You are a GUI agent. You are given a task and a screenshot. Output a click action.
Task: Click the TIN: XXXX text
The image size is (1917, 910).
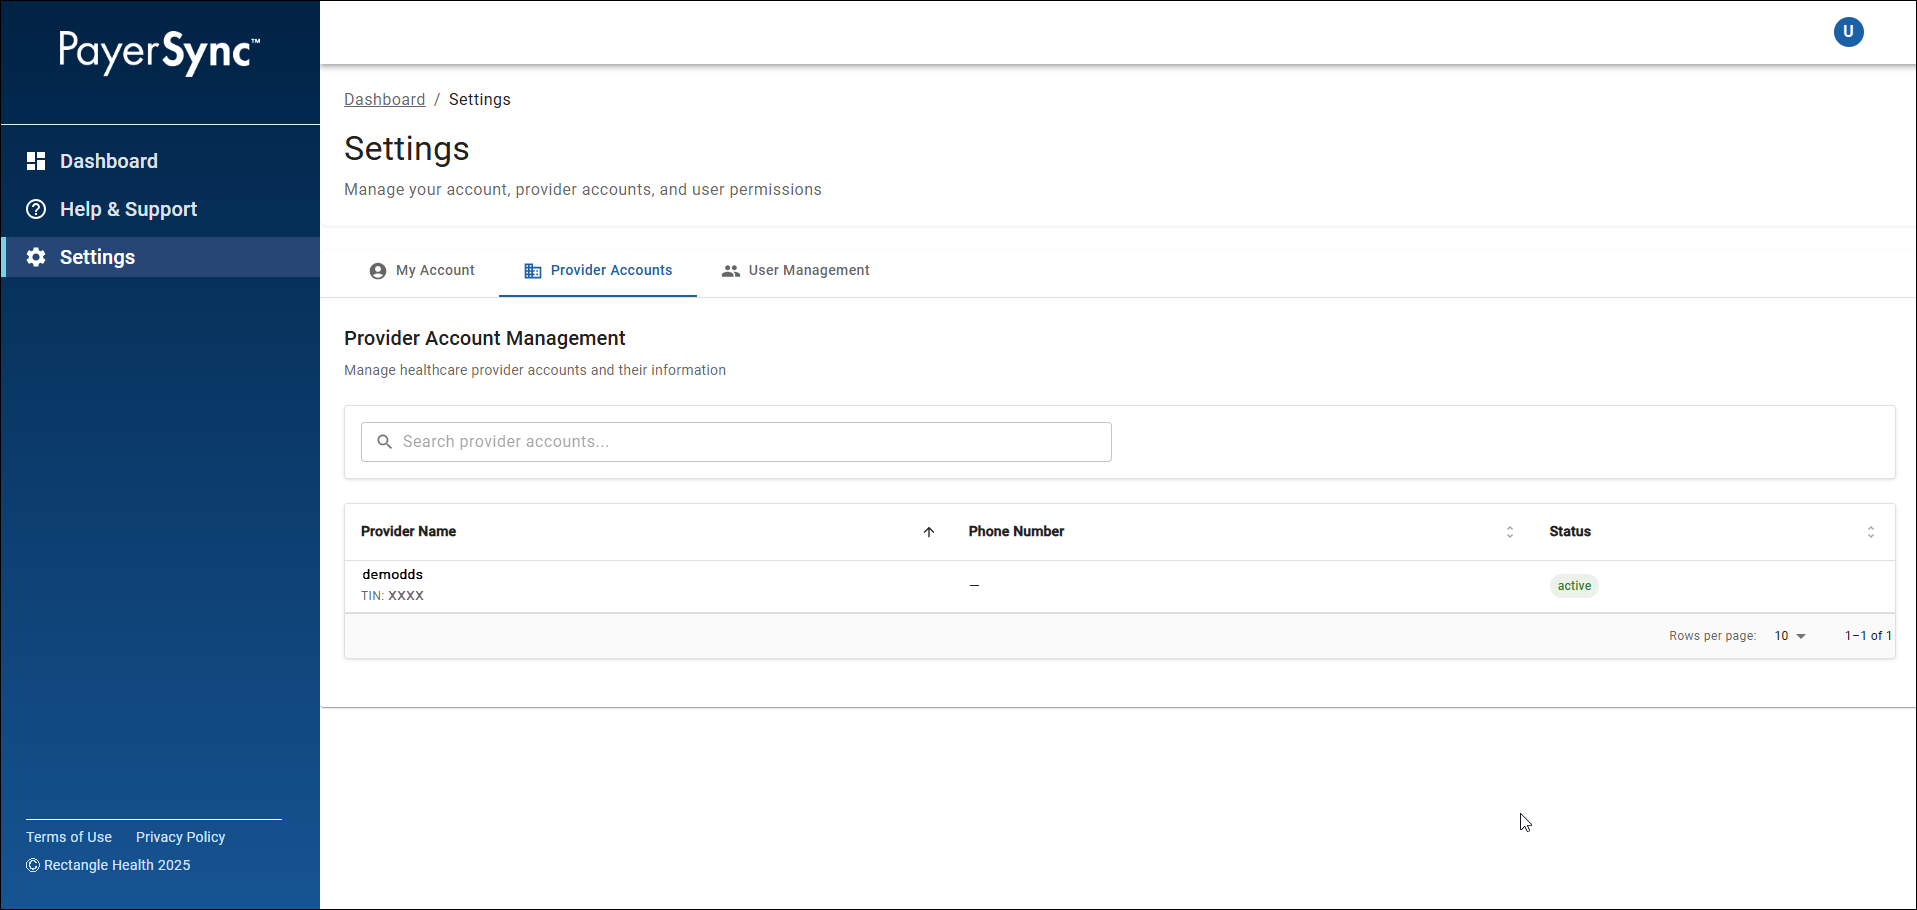tap(393, 596)
